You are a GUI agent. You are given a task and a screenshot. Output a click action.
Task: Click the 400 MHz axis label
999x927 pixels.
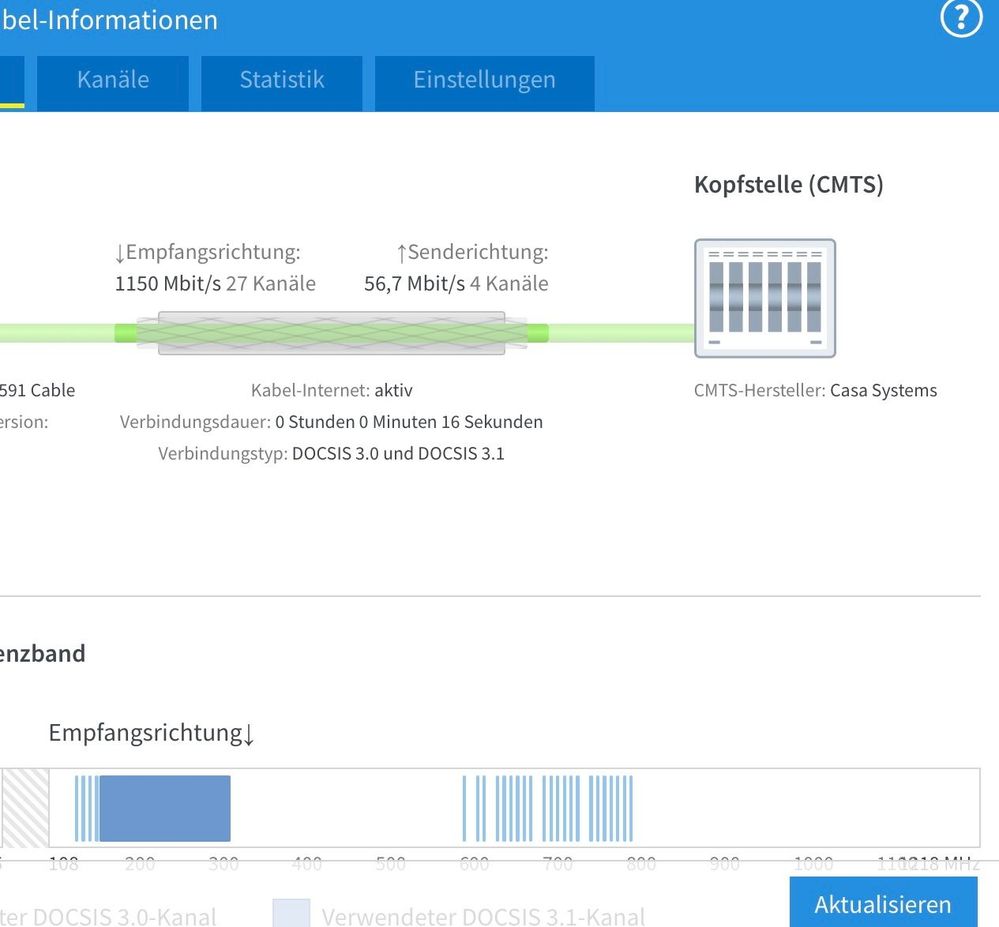click(306, 864)
